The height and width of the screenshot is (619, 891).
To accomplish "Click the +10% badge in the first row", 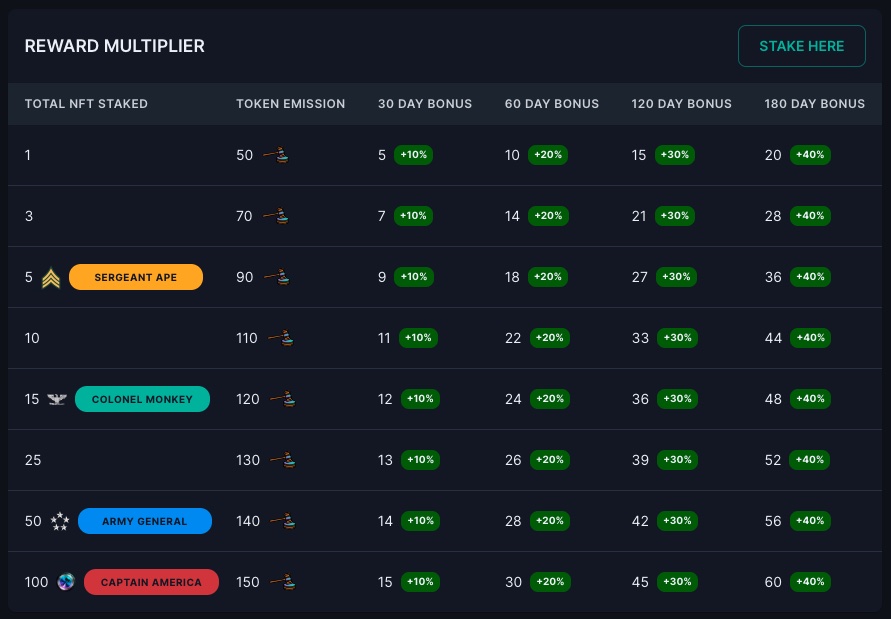I will (x=412, y=155).
